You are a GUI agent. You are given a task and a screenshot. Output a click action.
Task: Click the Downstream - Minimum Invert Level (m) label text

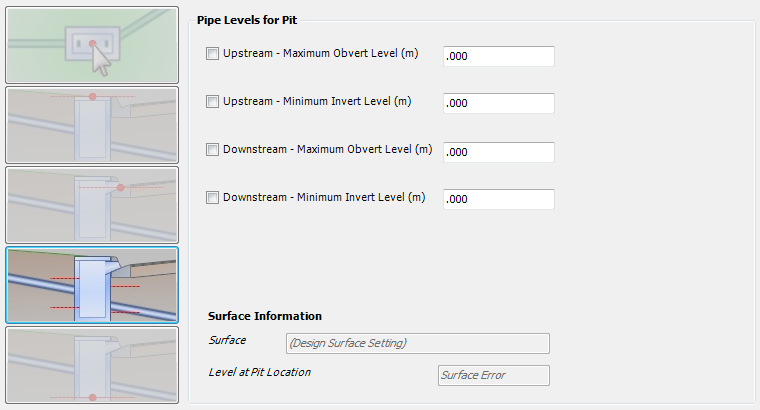point(324,197)
